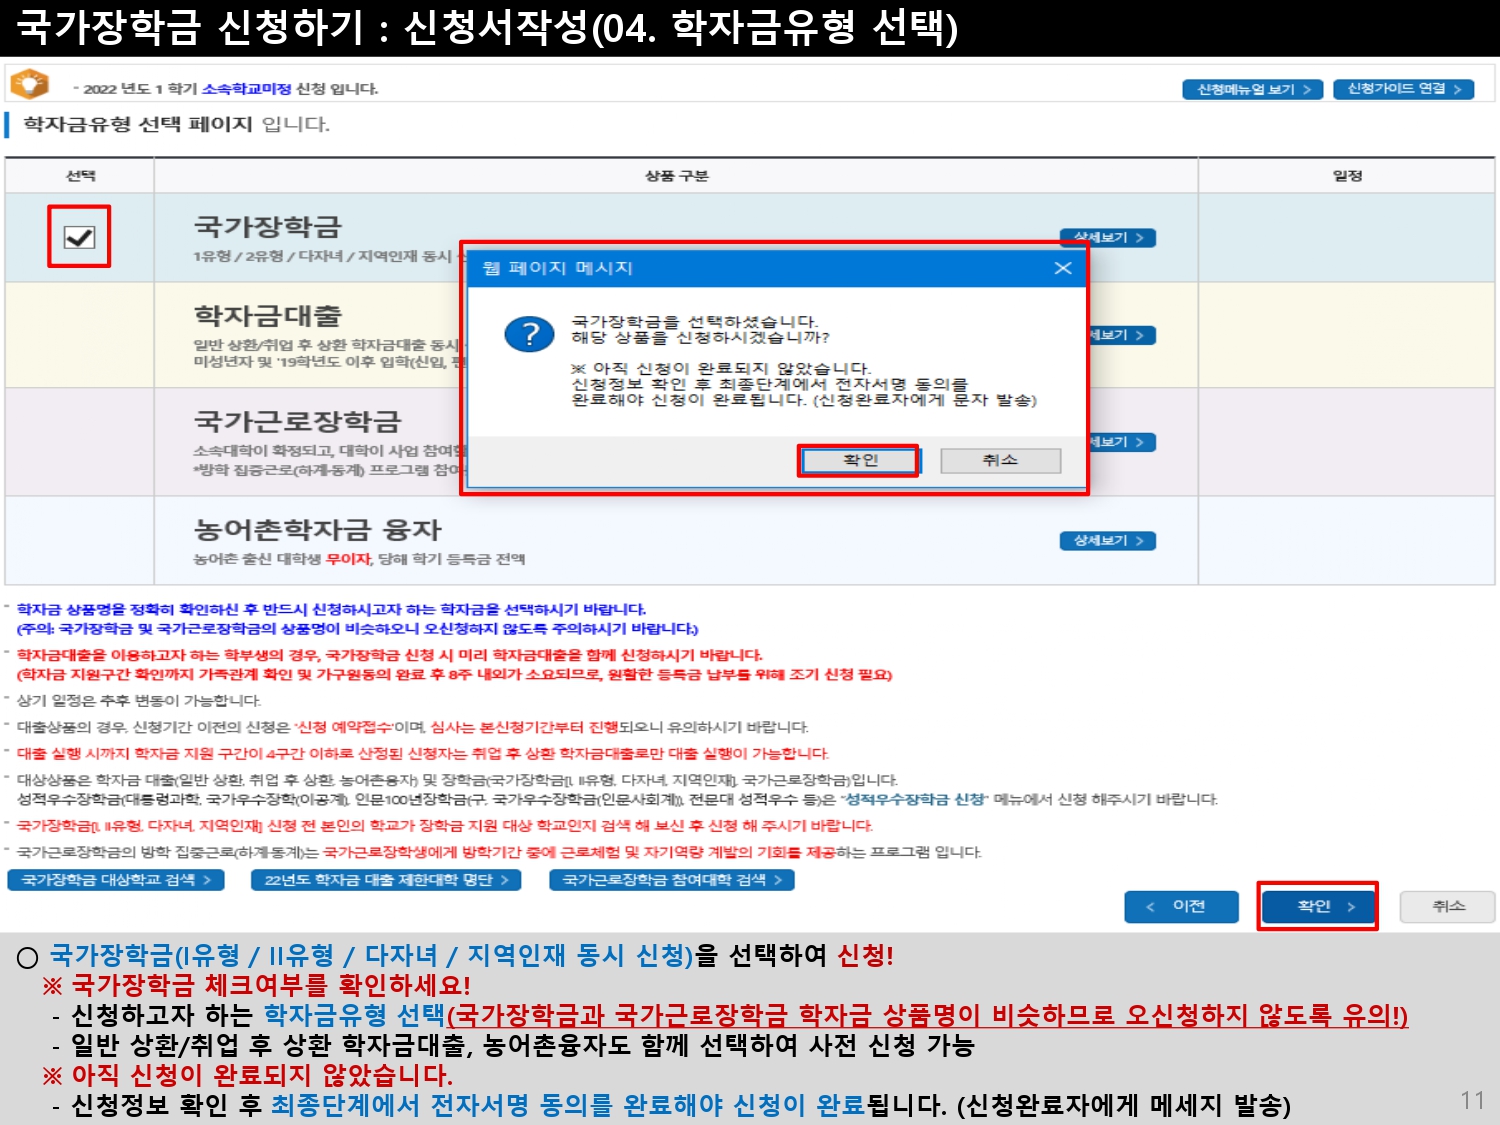Click 상세보기 for 국가근로장학금 row
Screen dimensions: 1500x1125
click(1121, 442)
